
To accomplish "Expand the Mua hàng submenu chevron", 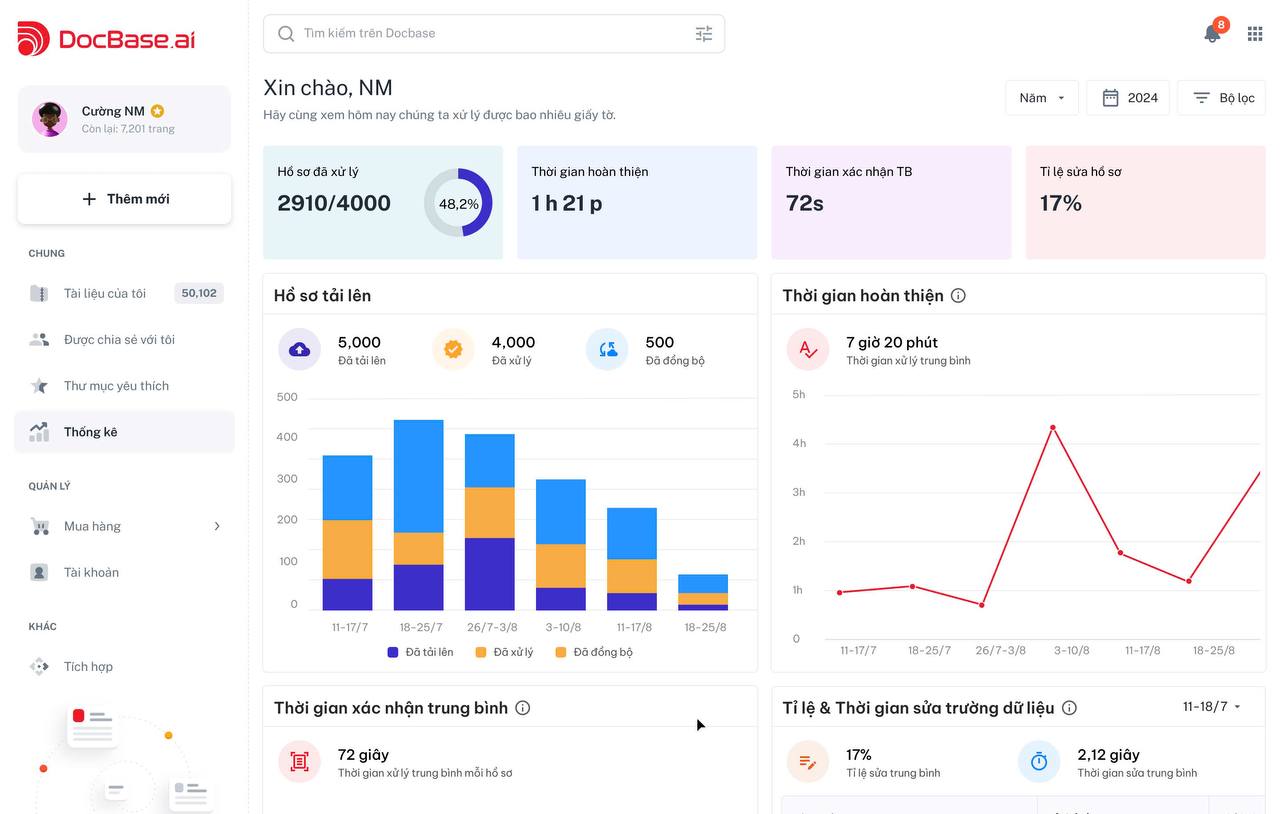I will pyautogui.click(x=217, y=526).
